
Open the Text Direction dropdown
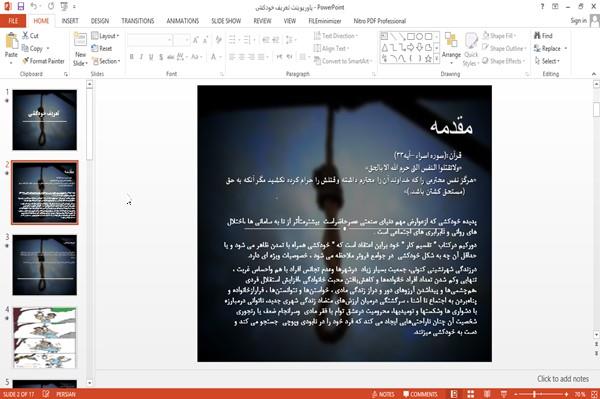pyautogui.click(x=336, y=36)
